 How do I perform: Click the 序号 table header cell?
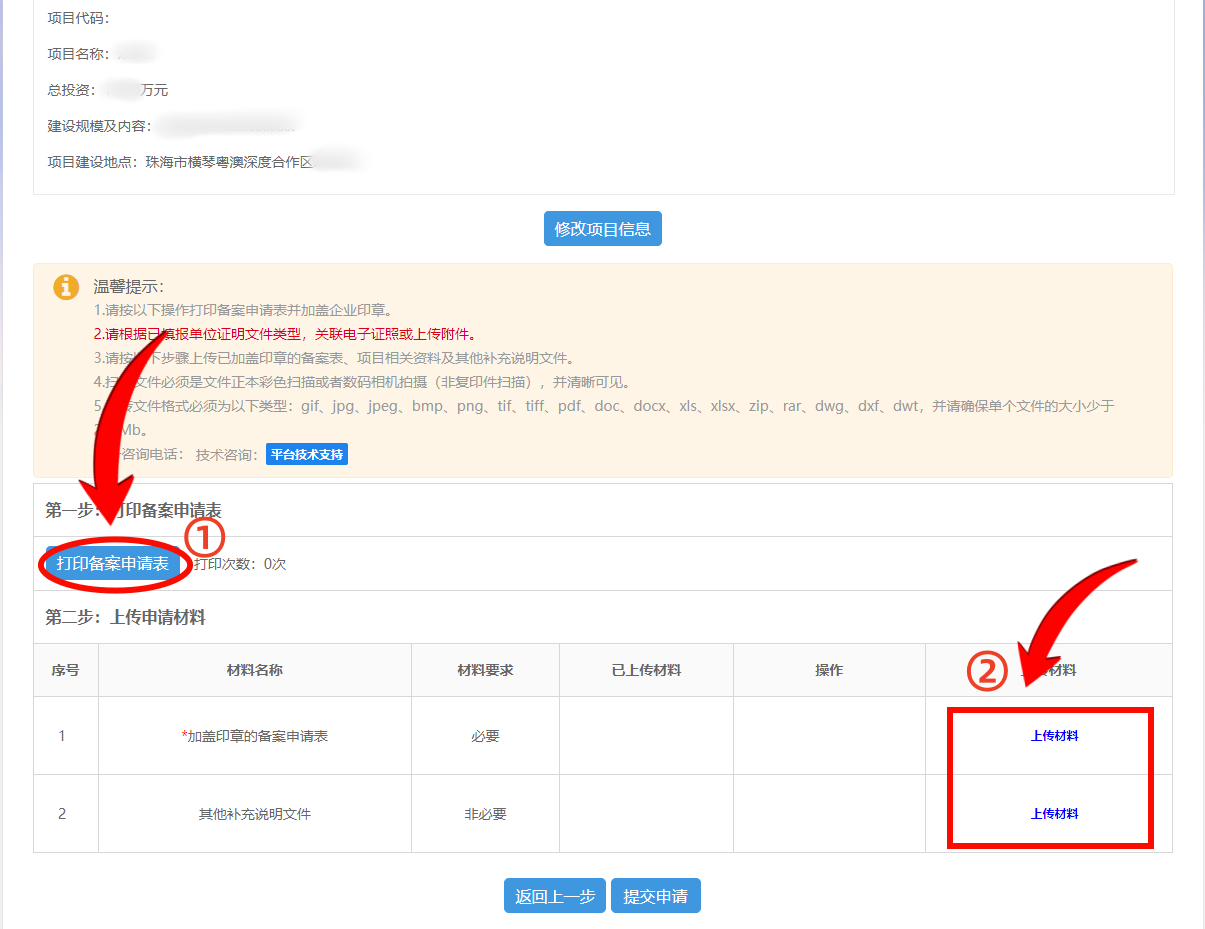(x=64, y=669)
